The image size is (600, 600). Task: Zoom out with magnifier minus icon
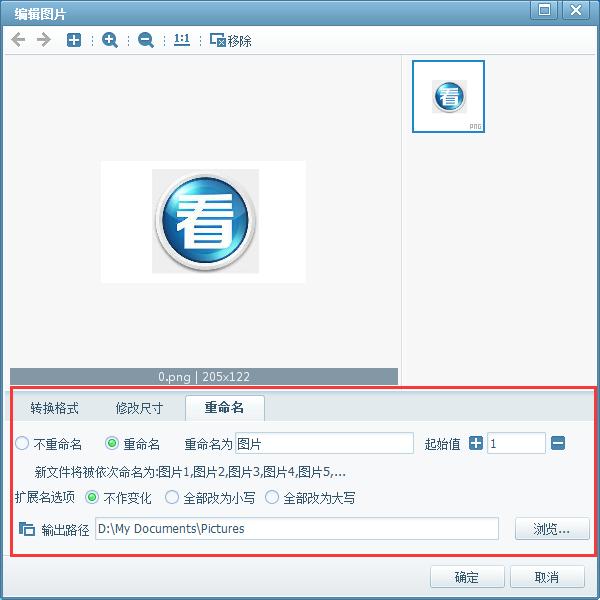146,40
